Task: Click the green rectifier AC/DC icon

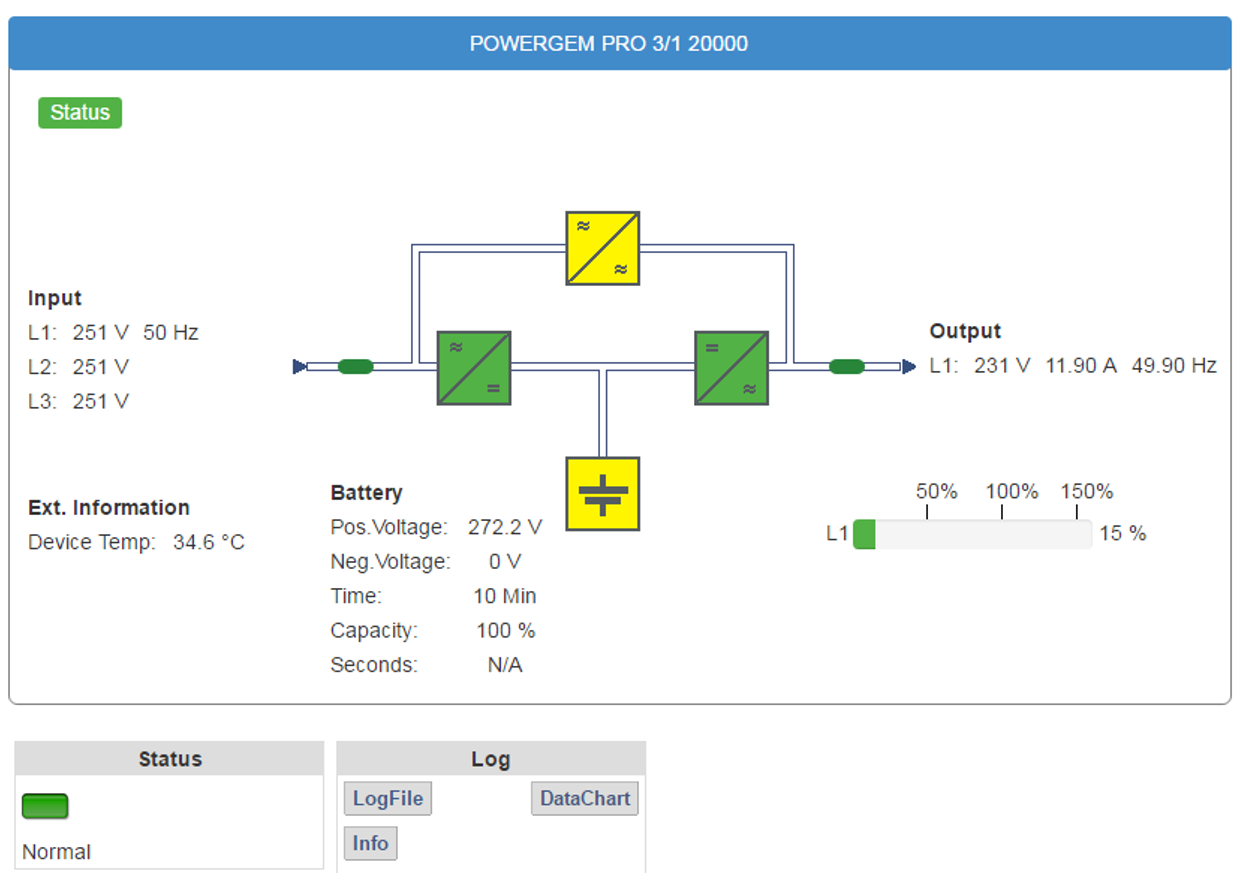Action: coord(474,368)
